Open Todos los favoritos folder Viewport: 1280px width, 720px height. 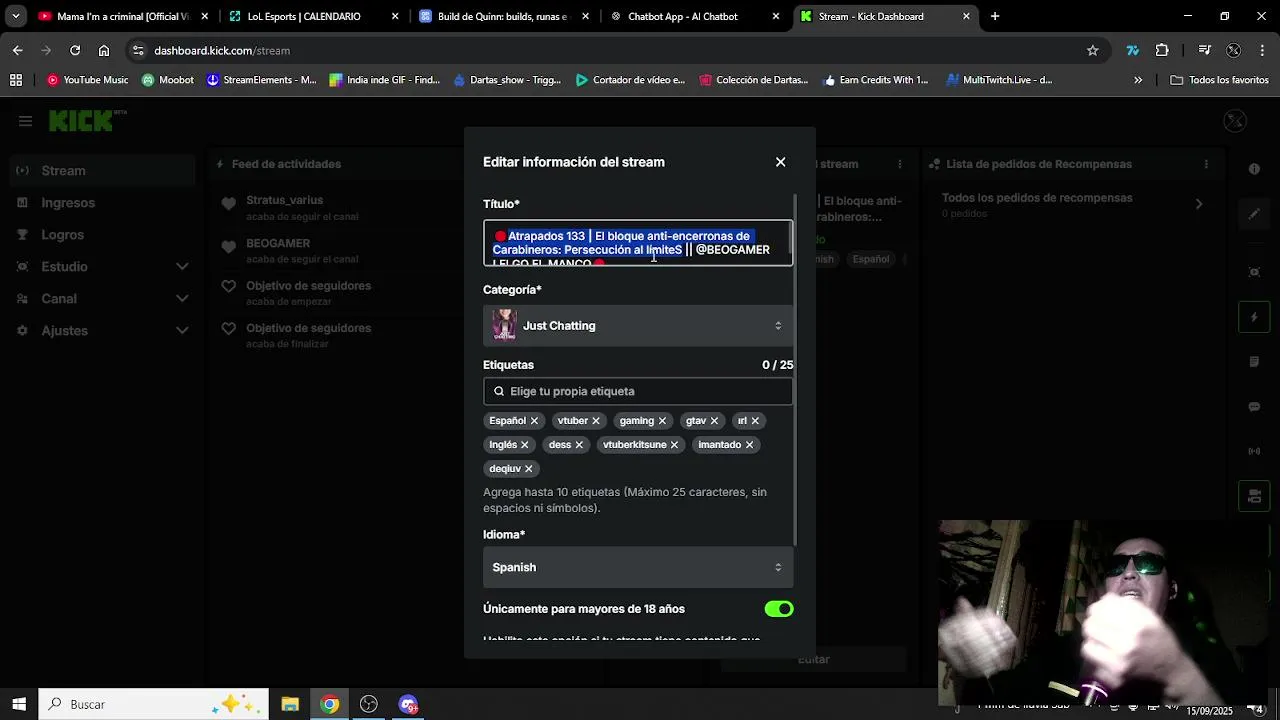click(x=1220, y=80)
